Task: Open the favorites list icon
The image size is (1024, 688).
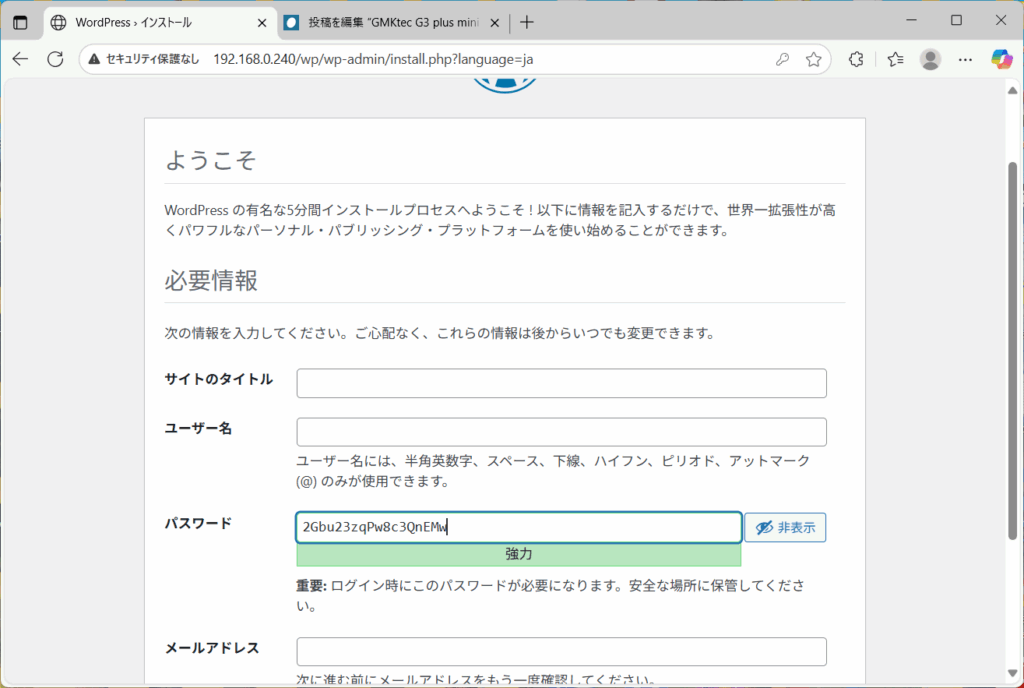Action: tap(894, 60)
